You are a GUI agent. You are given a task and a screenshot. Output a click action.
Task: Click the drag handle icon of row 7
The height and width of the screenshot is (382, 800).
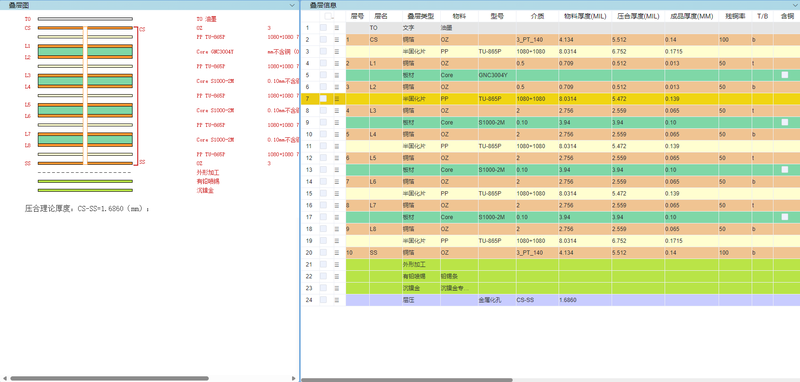(337, 99)
